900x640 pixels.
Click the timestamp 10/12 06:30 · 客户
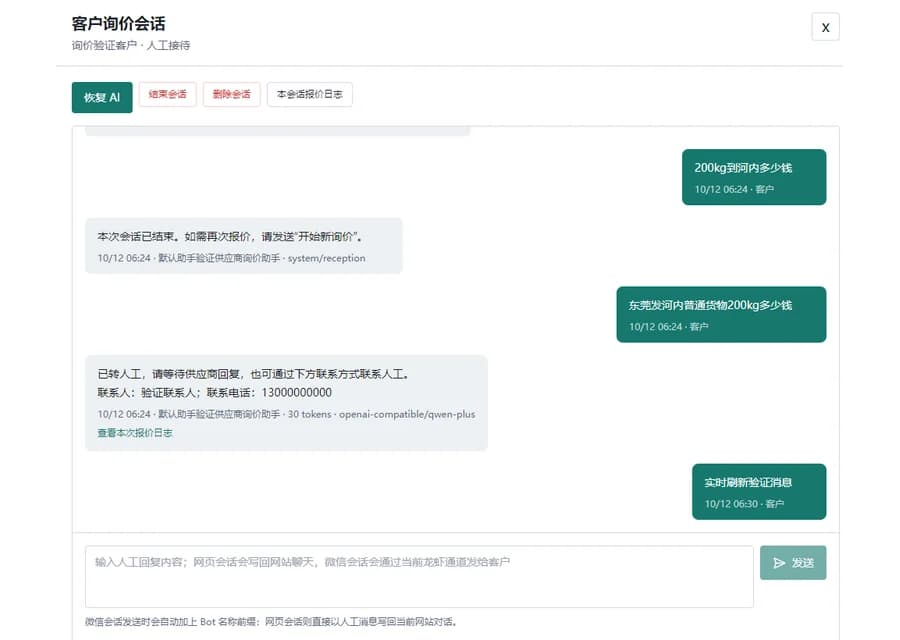point(744,504)
